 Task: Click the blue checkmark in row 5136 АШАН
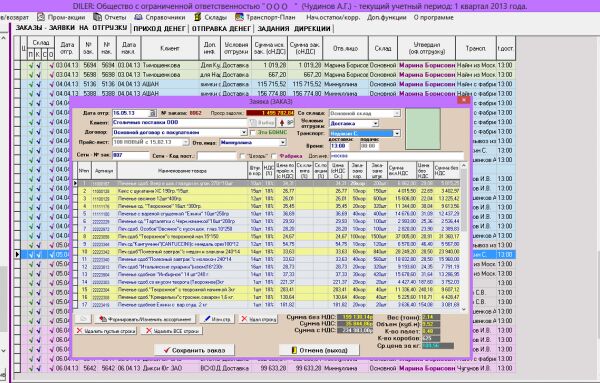pos(38,84)
